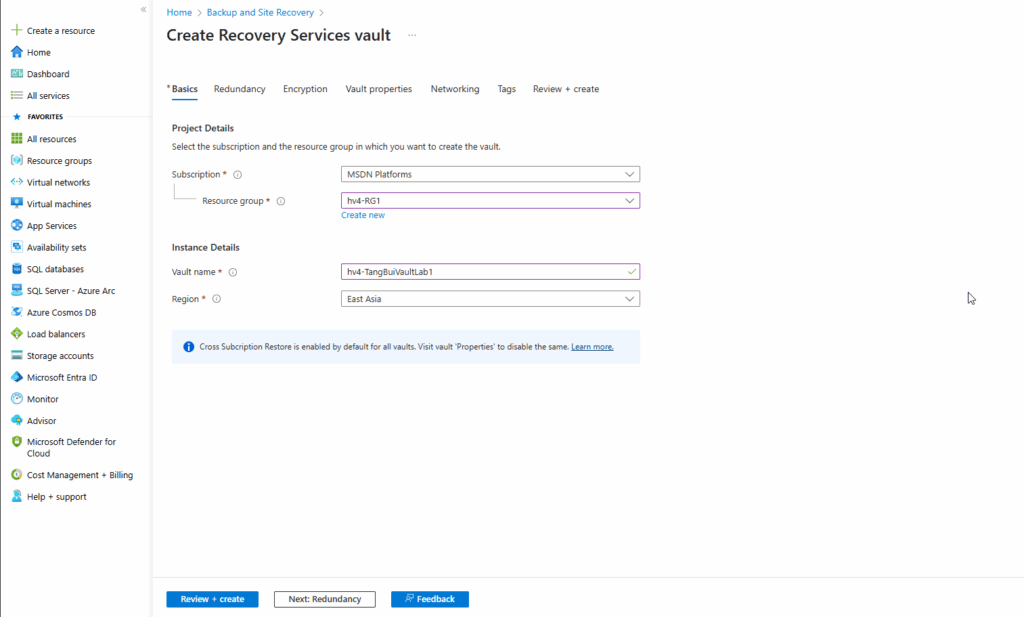This screenshot has width=1024, height=617.
Task: Click the SQL Server - Azure Arc icon
Action: click(x=16, y=291)
